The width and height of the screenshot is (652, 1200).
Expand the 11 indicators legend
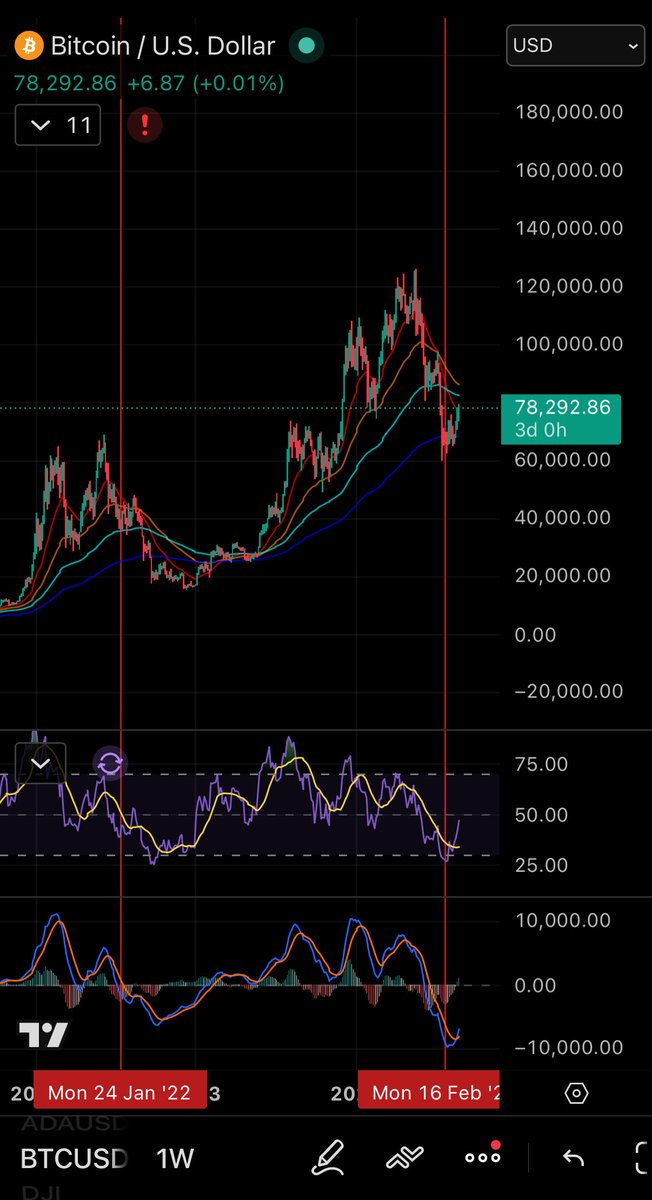[x=58, y=125]
